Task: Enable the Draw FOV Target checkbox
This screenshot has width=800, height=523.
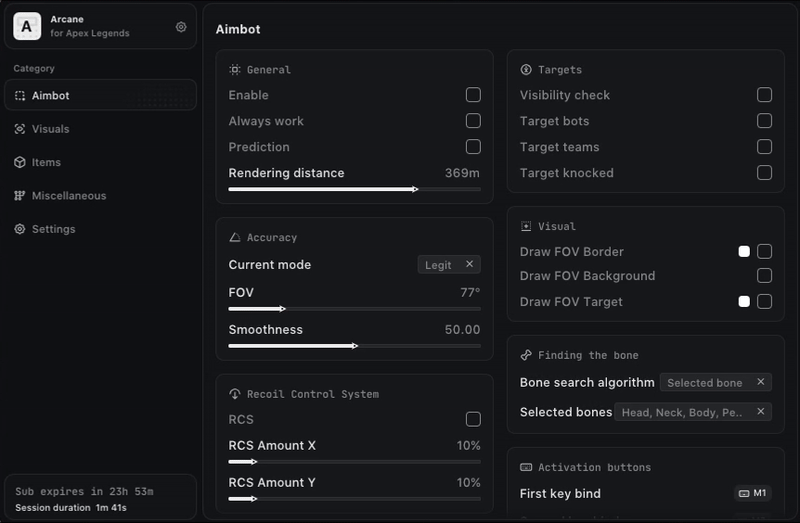Action: (x=764, y=302)
